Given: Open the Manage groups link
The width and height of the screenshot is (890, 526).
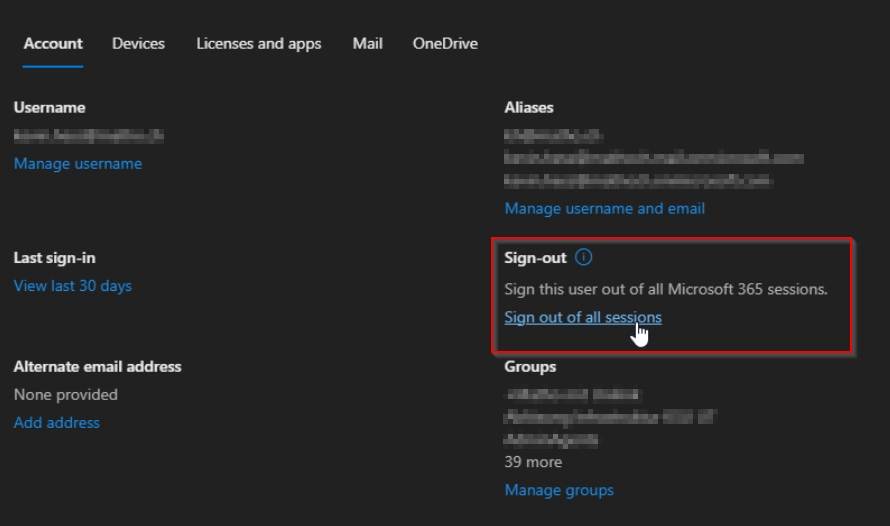Looking at the screenshot, I should pyautogui.click(x=559, y=490).
